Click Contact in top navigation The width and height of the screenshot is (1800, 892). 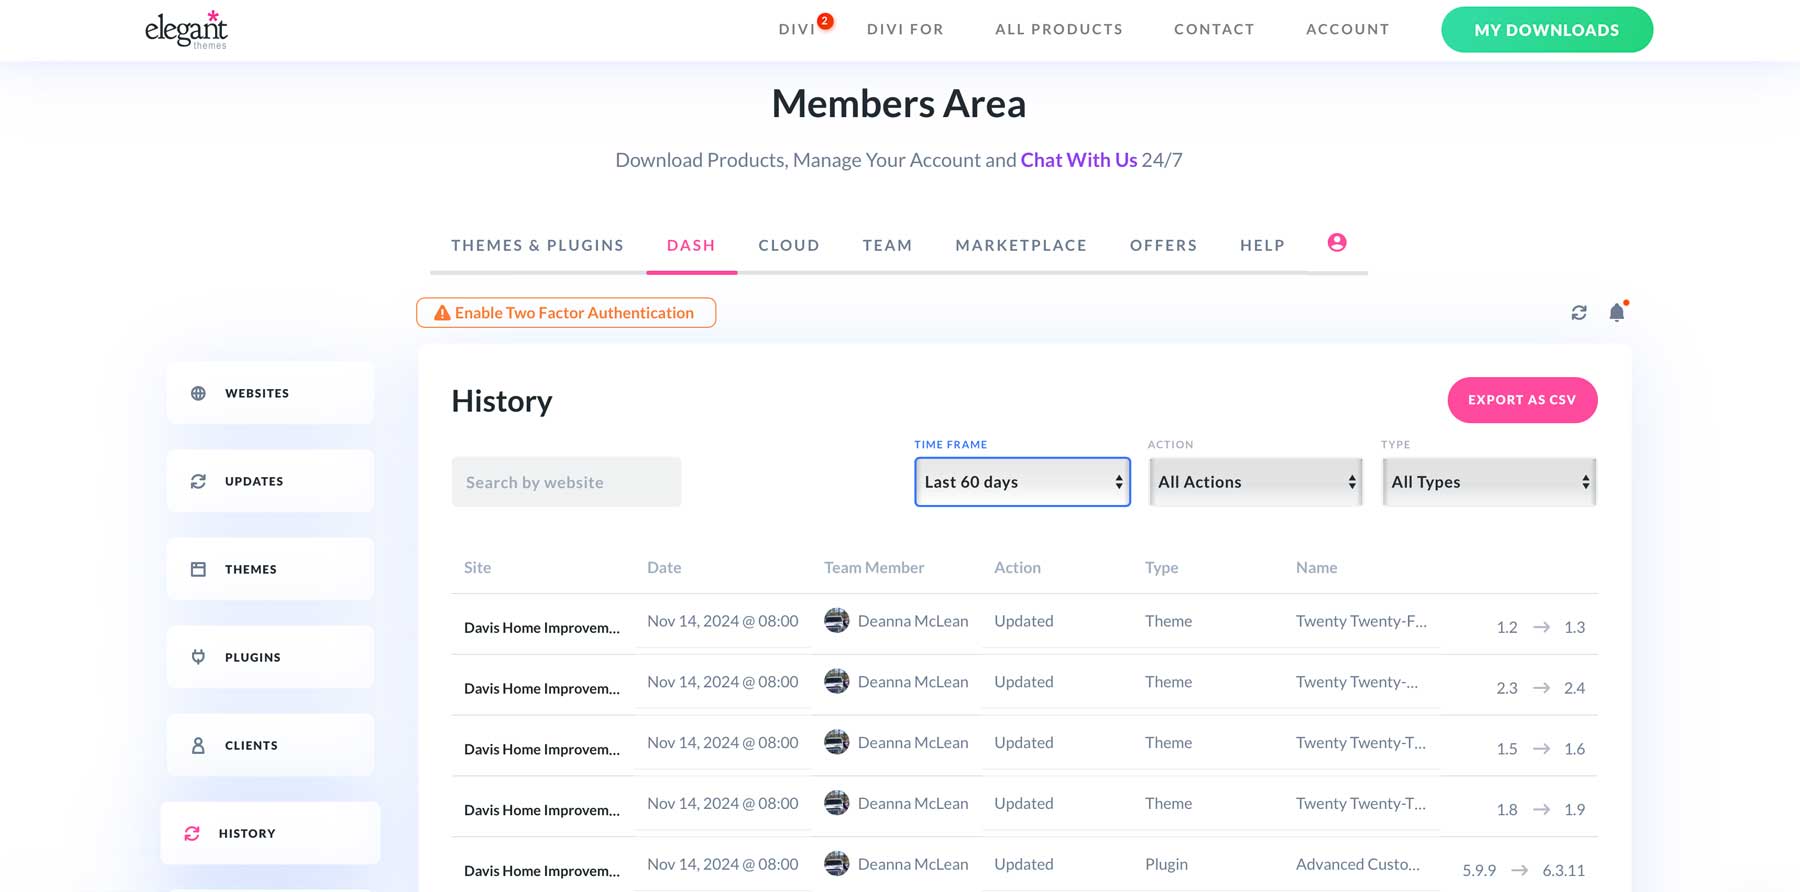[x=1214, y=29]
